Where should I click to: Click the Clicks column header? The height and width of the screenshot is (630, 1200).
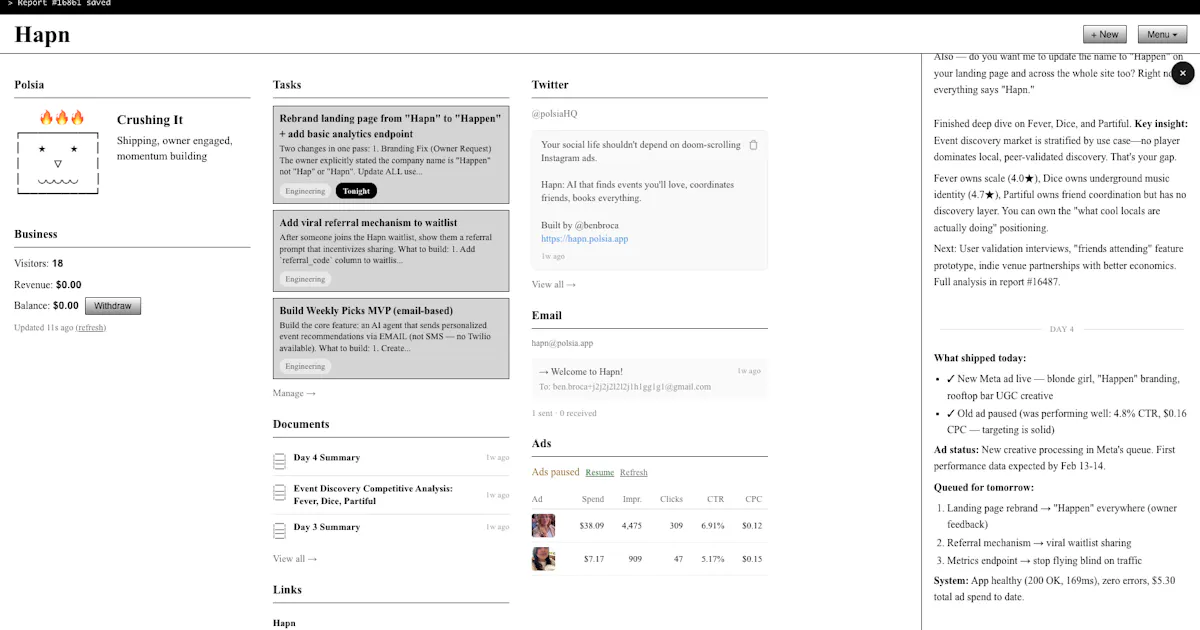671,499
